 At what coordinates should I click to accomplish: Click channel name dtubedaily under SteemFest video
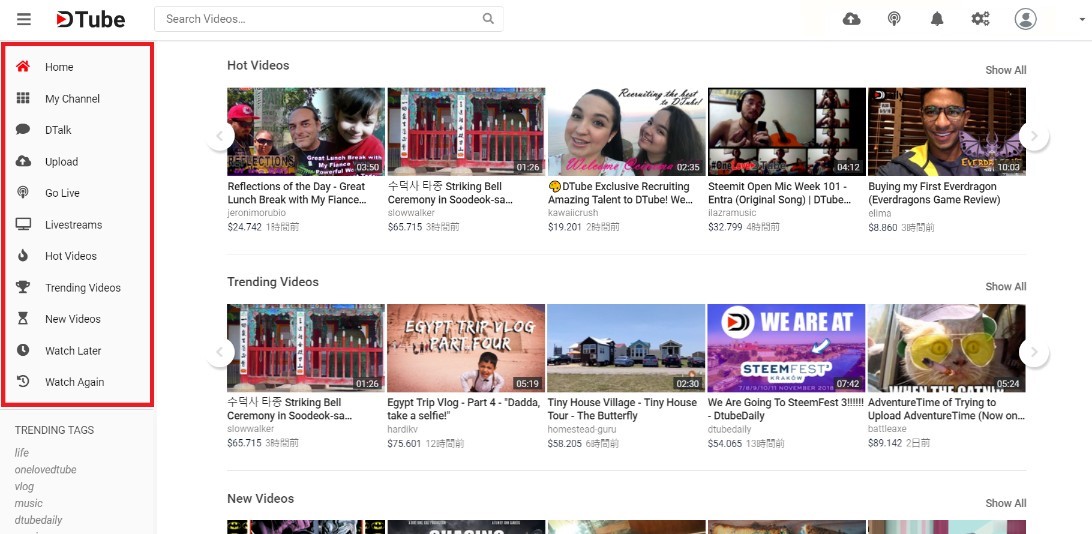click(x=730, y=429)
